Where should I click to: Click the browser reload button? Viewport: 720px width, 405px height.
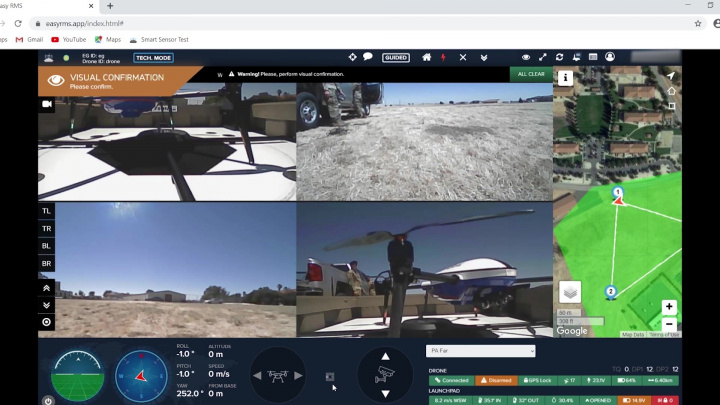click(x=18, y=23)
